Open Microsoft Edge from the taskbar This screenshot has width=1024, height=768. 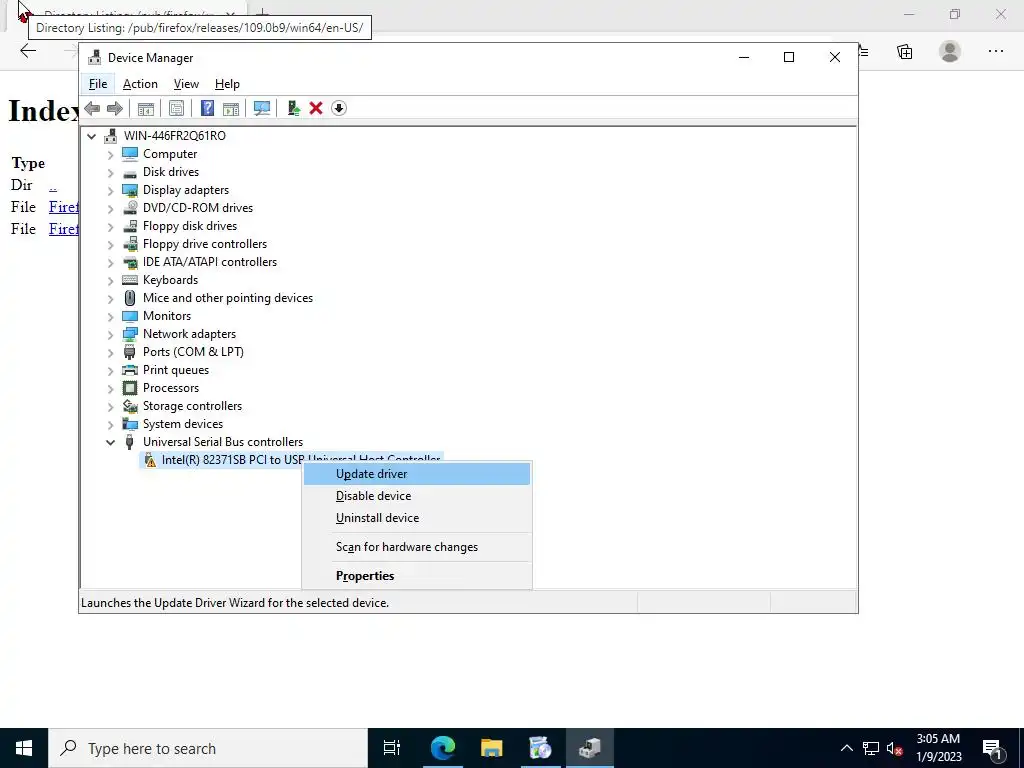pos(442,748)
